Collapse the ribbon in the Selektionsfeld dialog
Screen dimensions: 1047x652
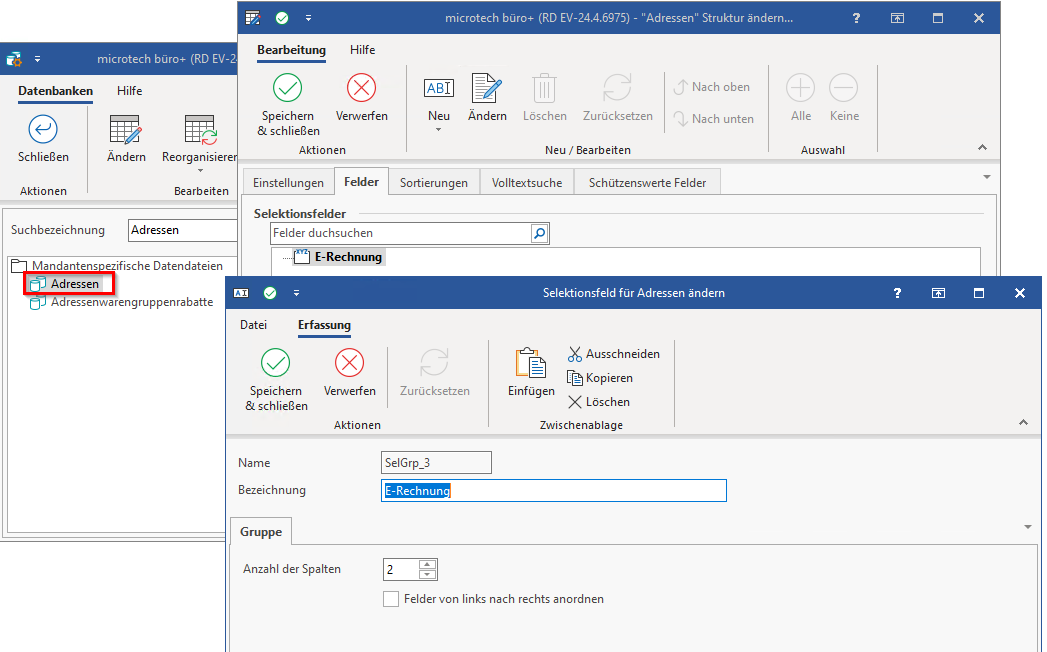1023,423
